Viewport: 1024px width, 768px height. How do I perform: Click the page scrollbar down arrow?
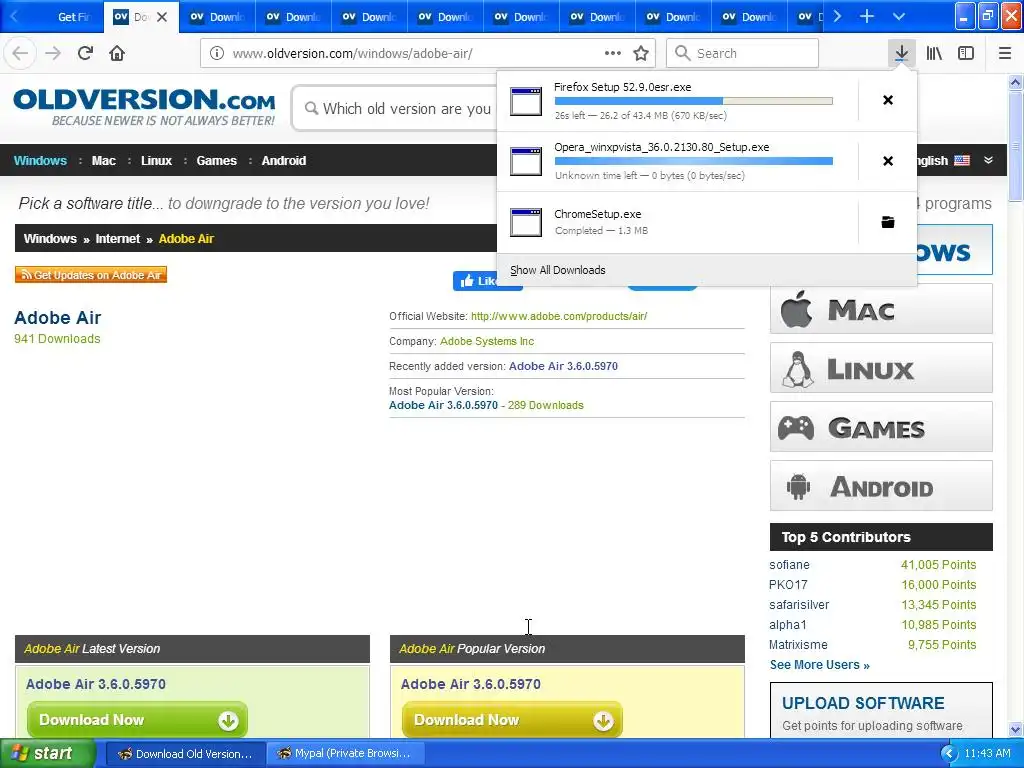point(1016,729)
